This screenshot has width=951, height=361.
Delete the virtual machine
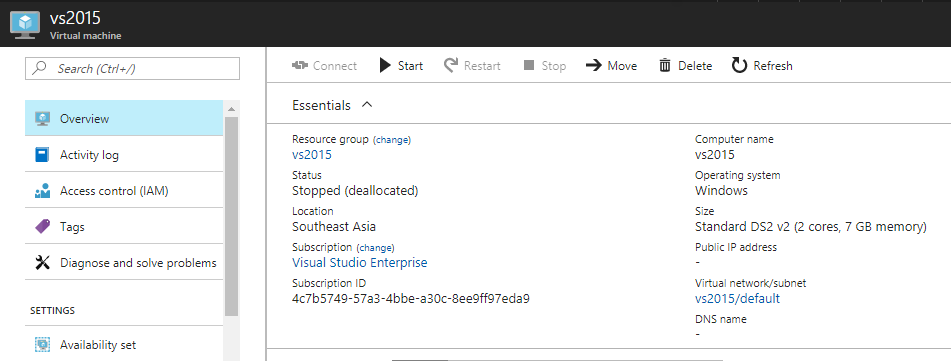coord(685,66)
